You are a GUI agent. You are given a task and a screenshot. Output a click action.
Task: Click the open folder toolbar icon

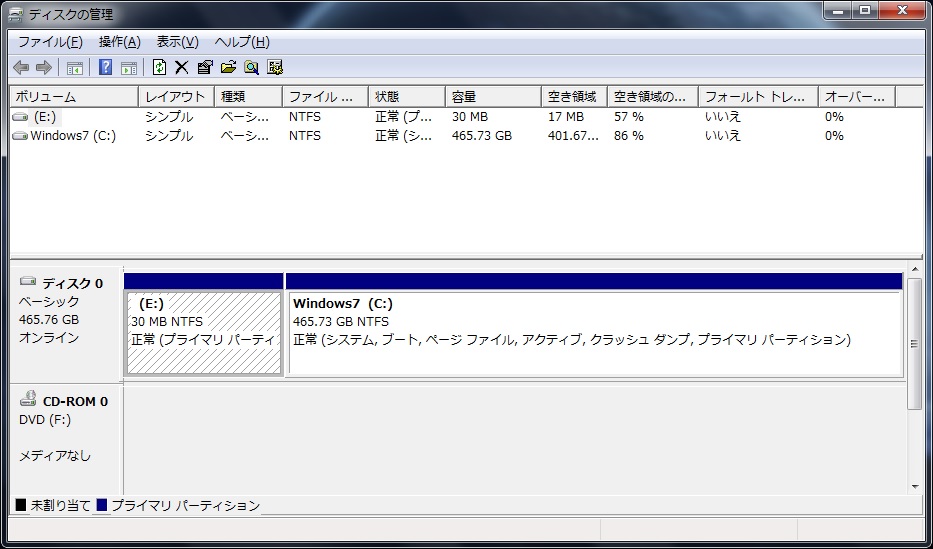coord(228,67)
